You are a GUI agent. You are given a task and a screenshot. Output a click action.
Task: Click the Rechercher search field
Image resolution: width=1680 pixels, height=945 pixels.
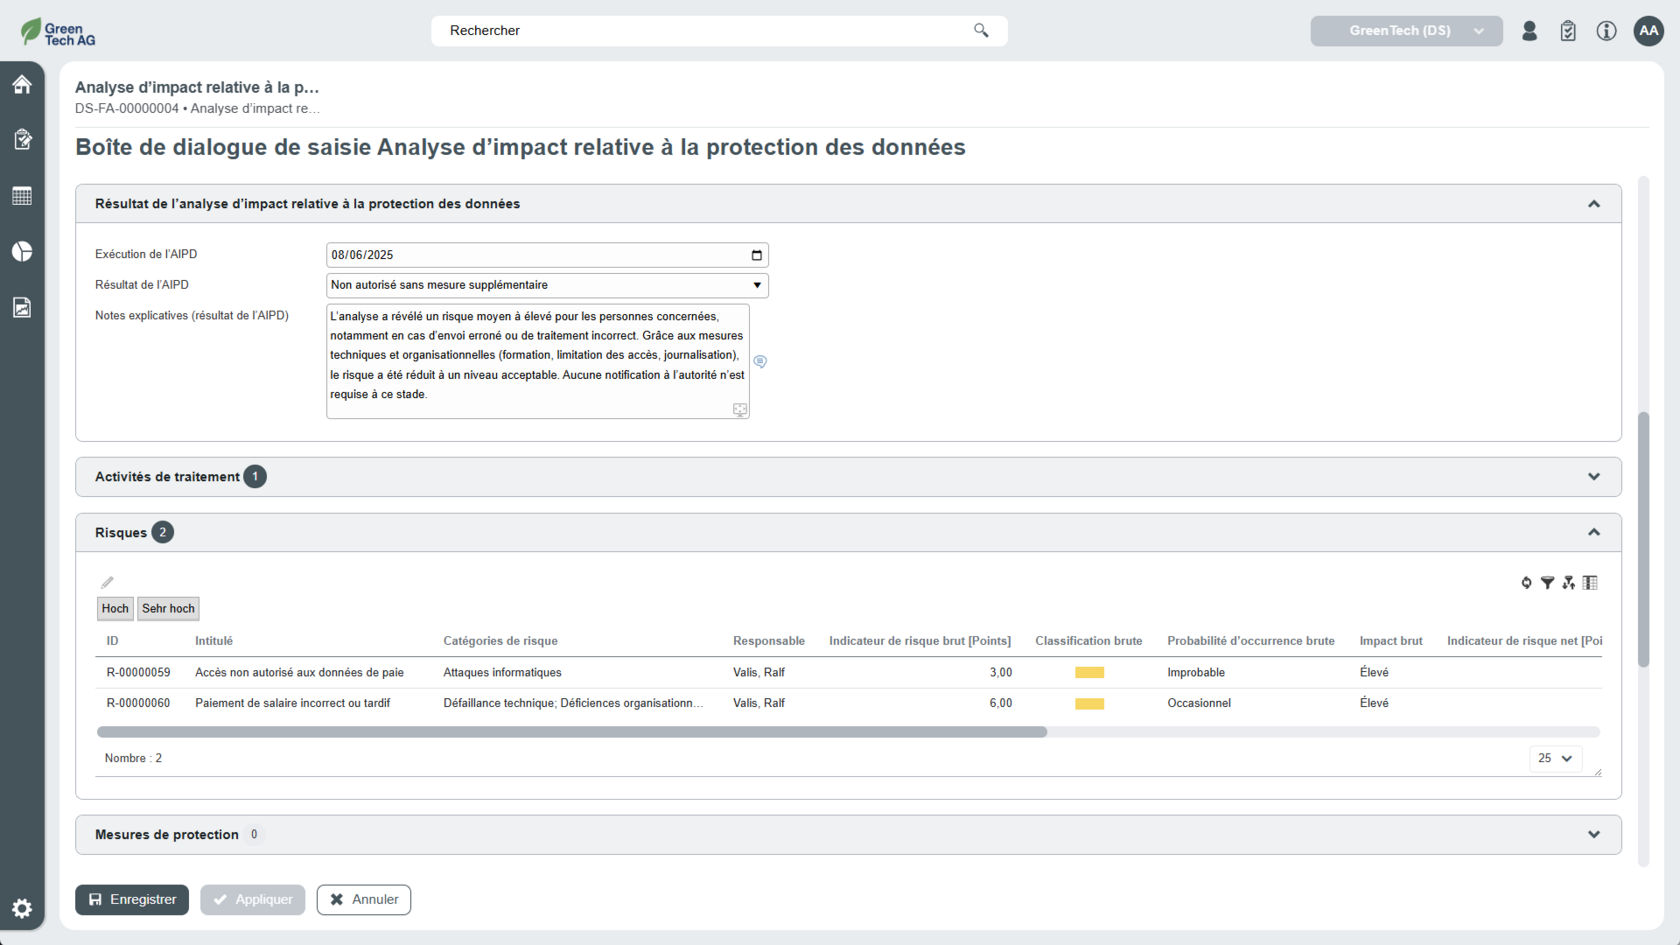[705, 31]
